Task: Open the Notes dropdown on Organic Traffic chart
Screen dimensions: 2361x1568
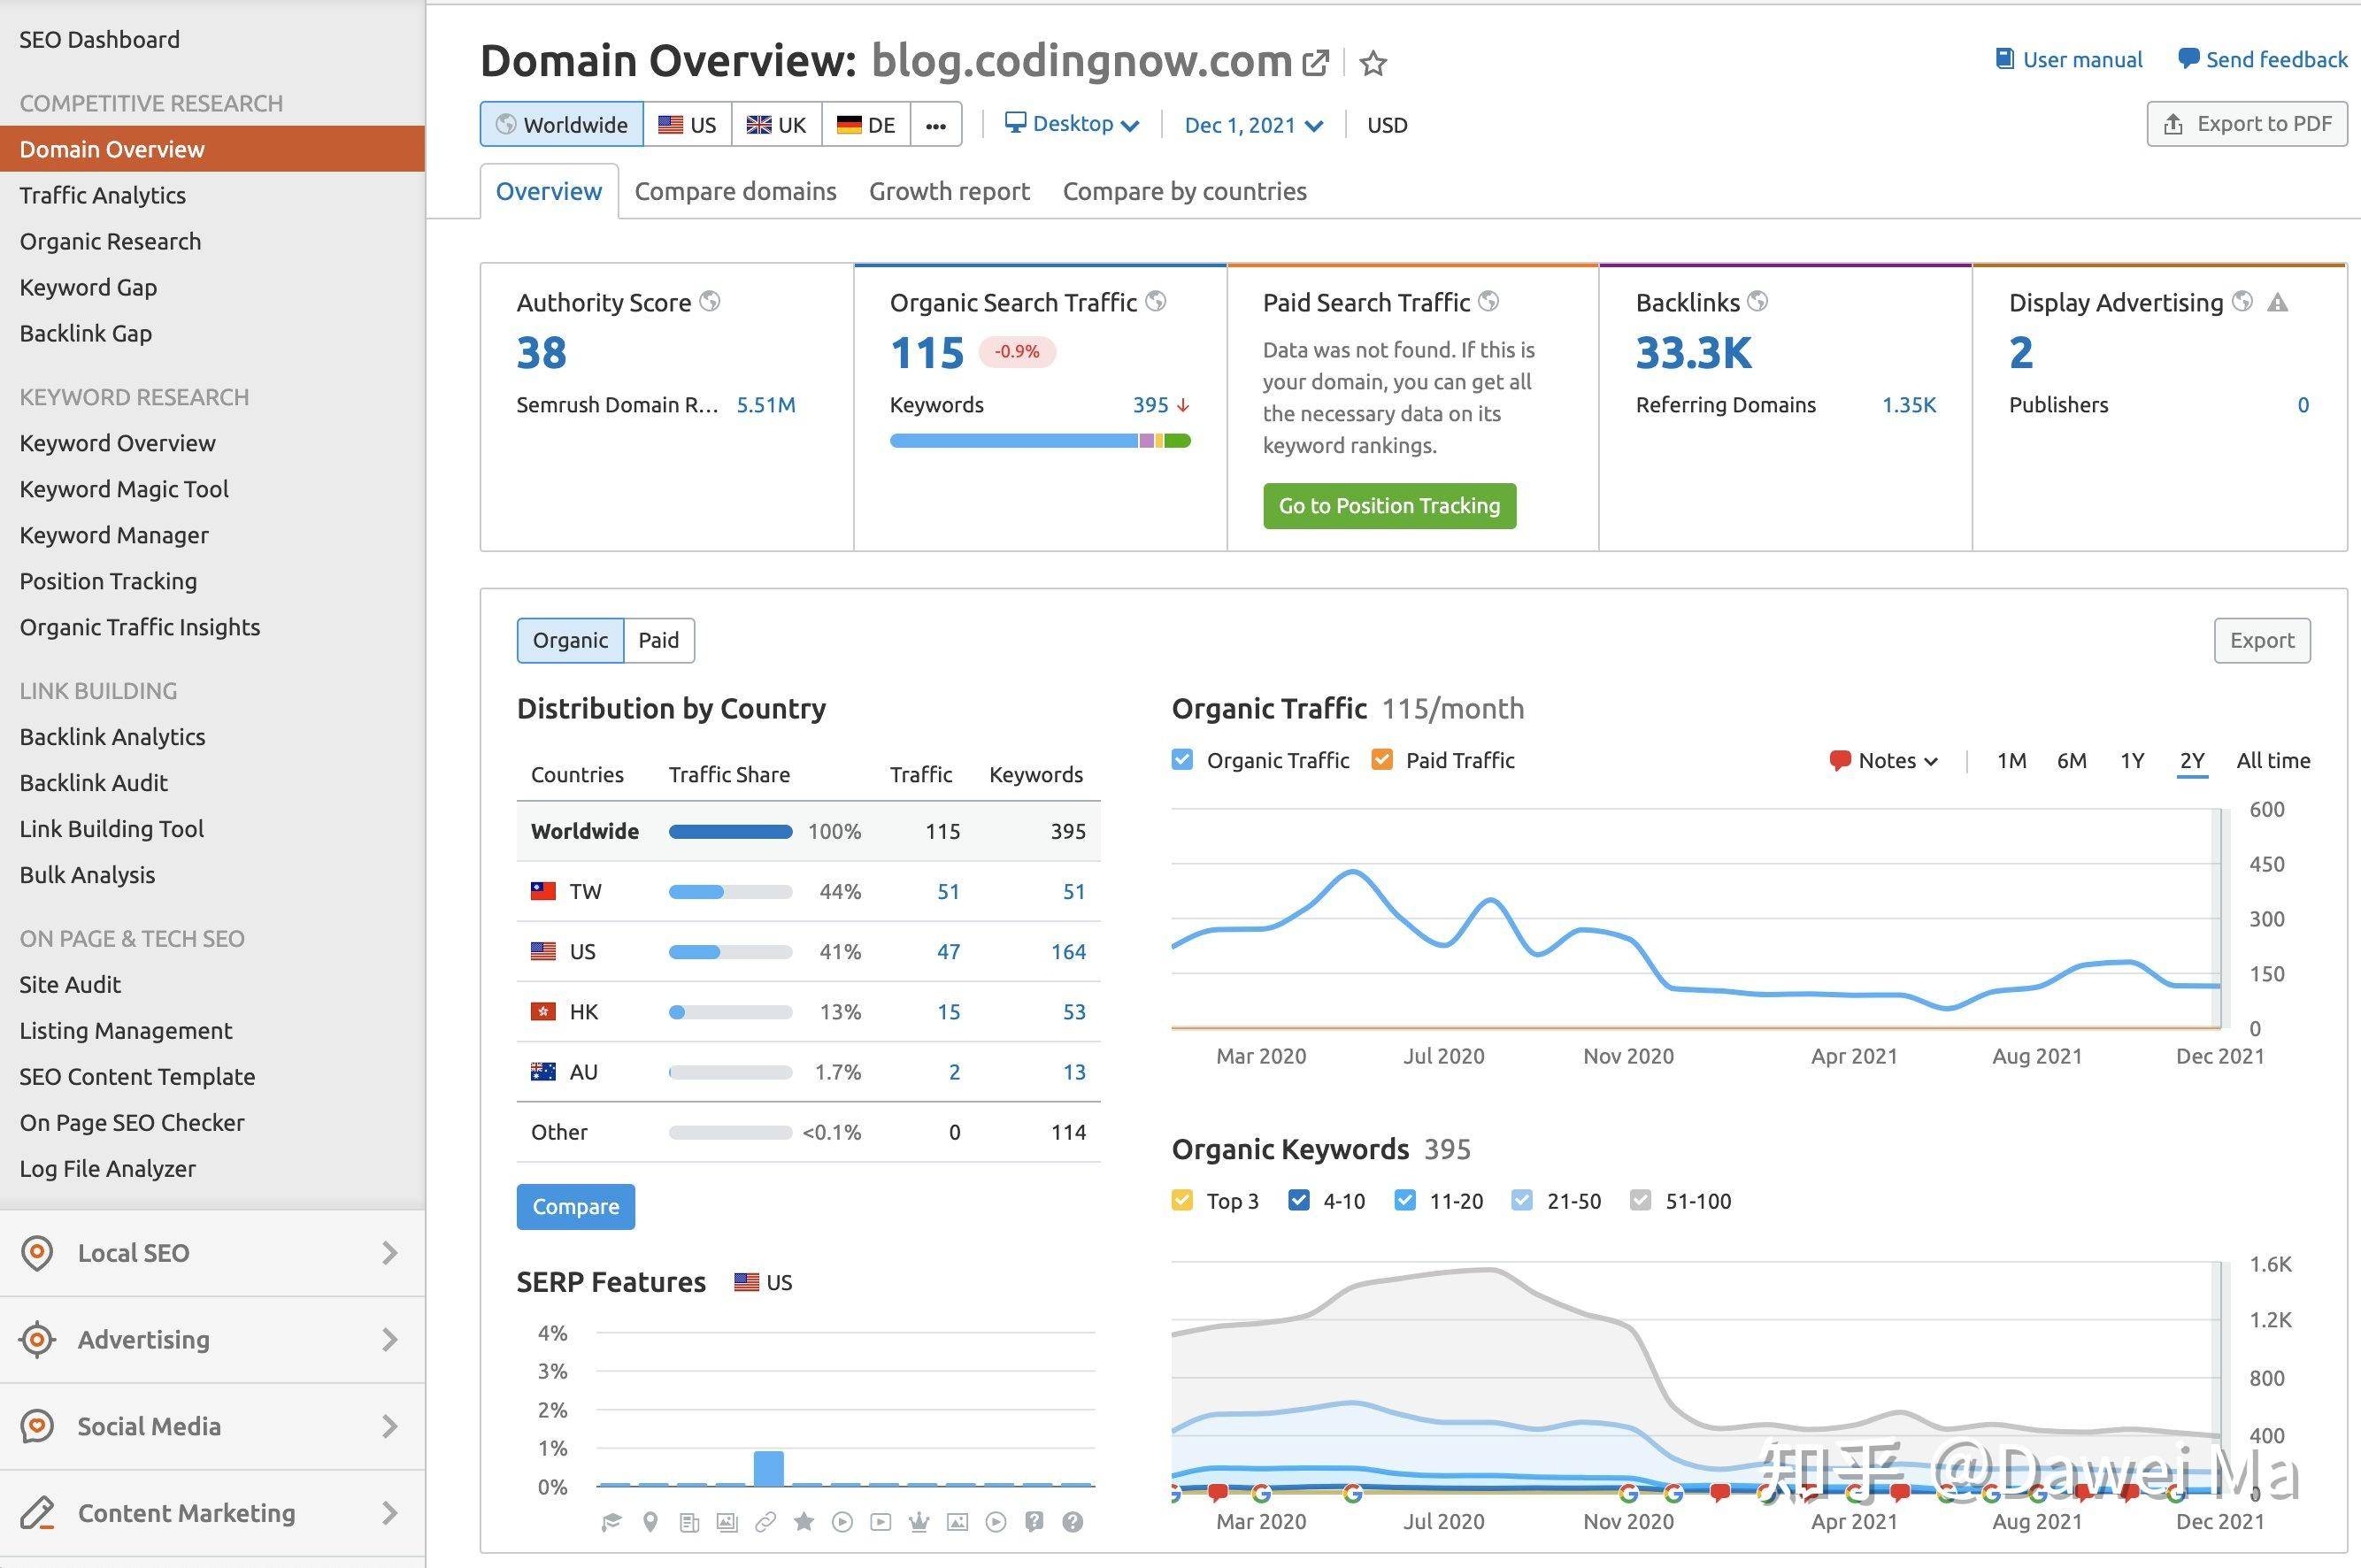Action: point(1884,760)
